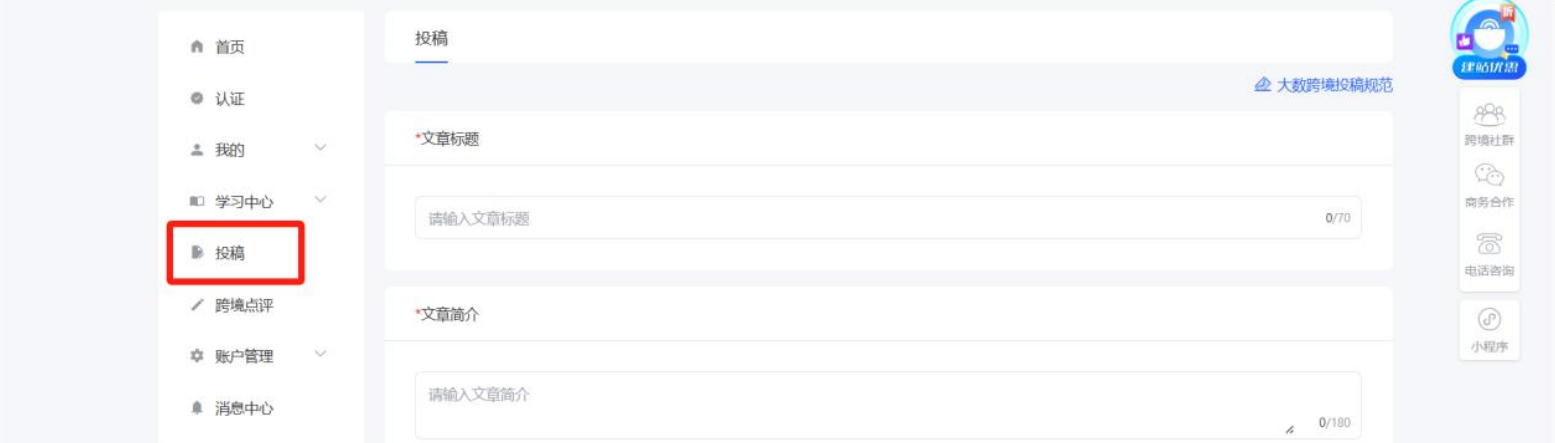Click the bell icon beside 消息中心
The width and height of the screenshot is (1555, 443).
coord(196,408)
